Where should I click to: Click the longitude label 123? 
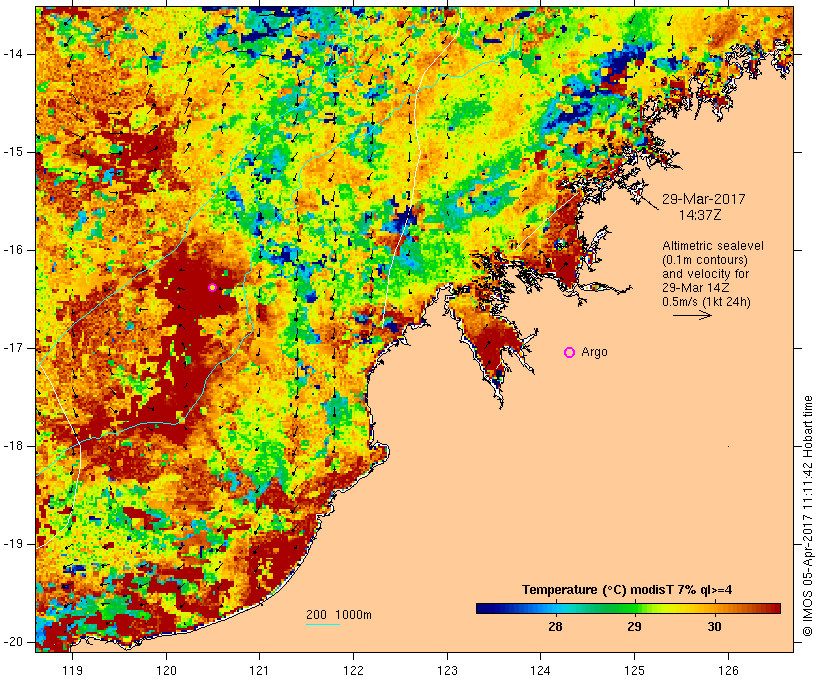coord(447,670)
